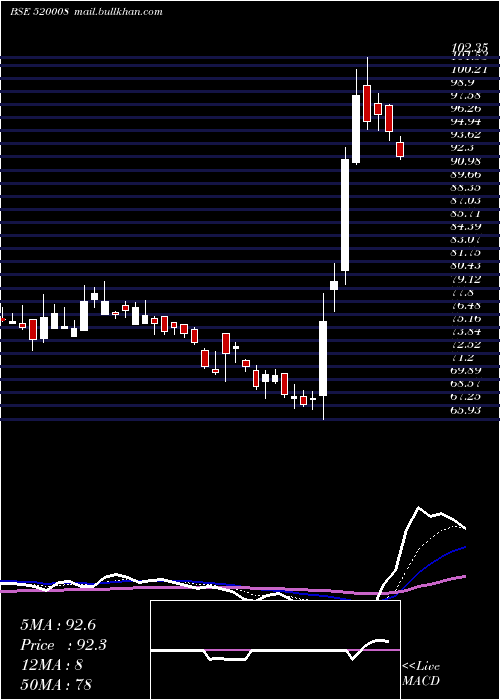Click the '5MA : 92.6' readout
The width and height of the screenshot is (500, 700).
click(x=58, y=625)
